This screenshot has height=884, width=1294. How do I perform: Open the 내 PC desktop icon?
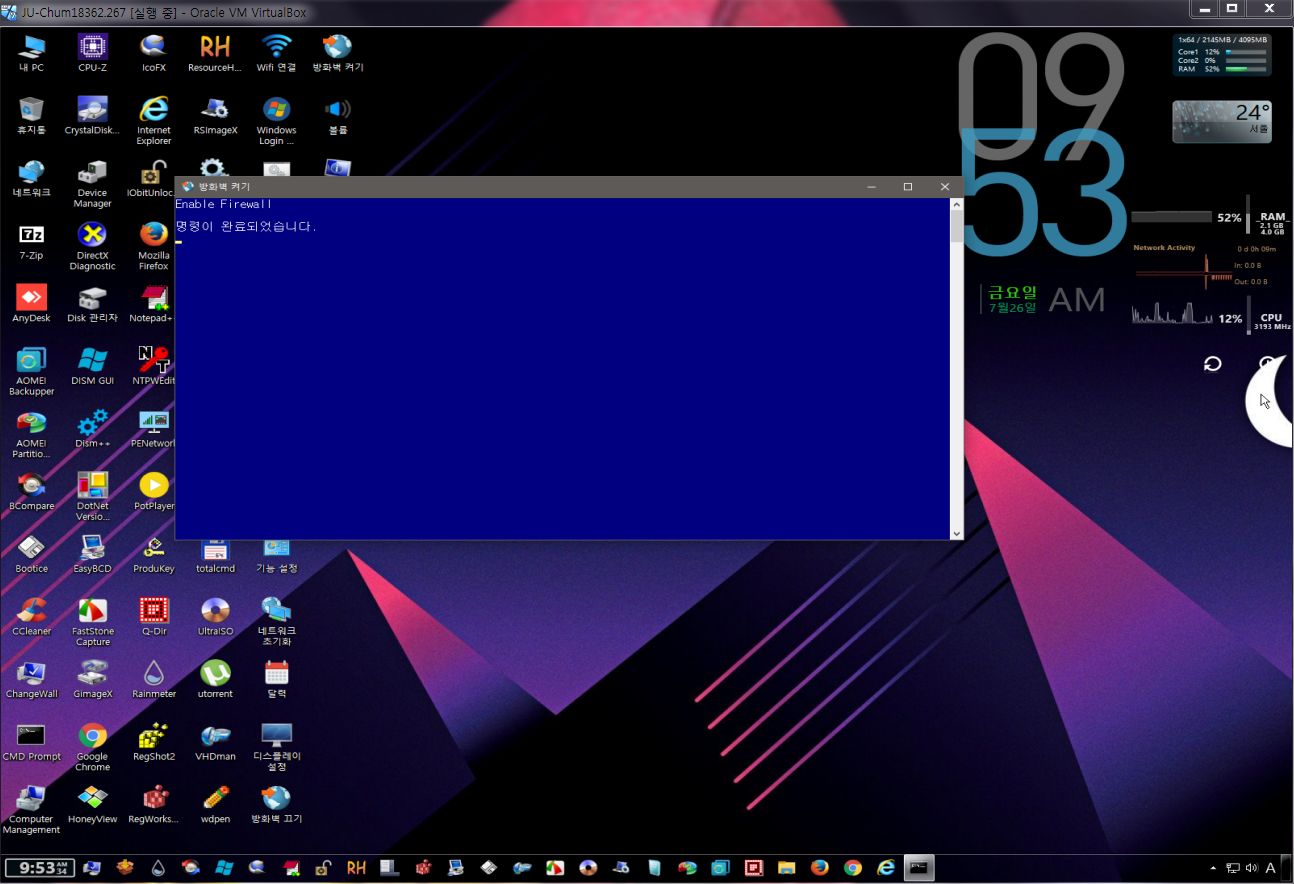click(31, 53)
